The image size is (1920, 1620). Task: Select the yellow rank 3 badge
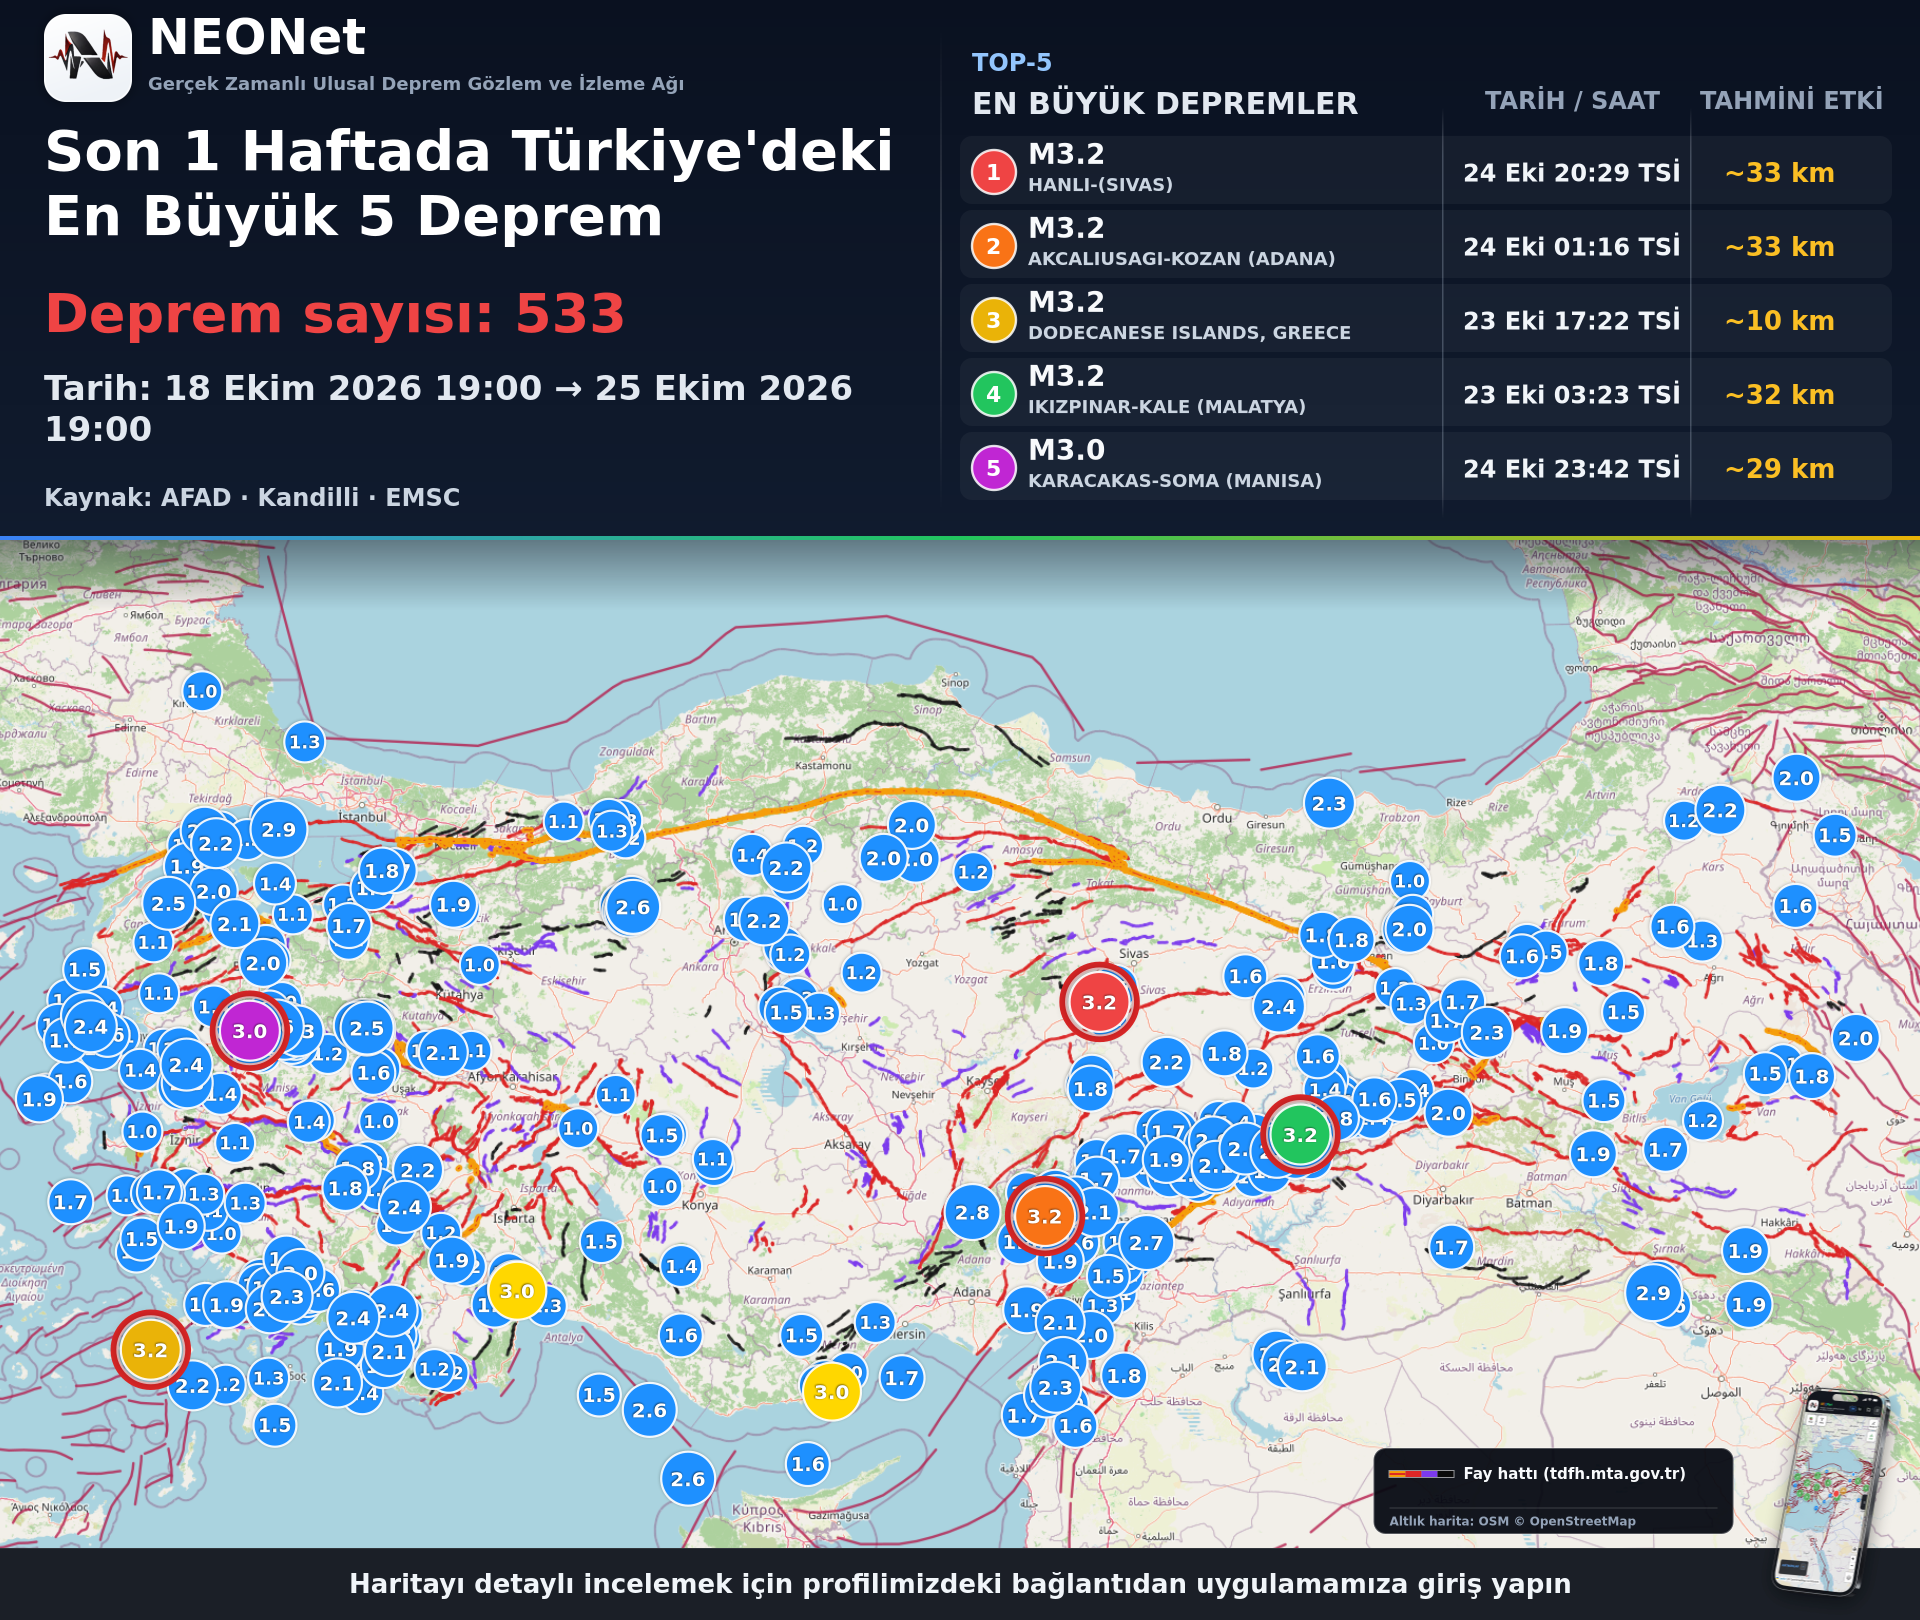pyautogui.click(x=993, y=320)
